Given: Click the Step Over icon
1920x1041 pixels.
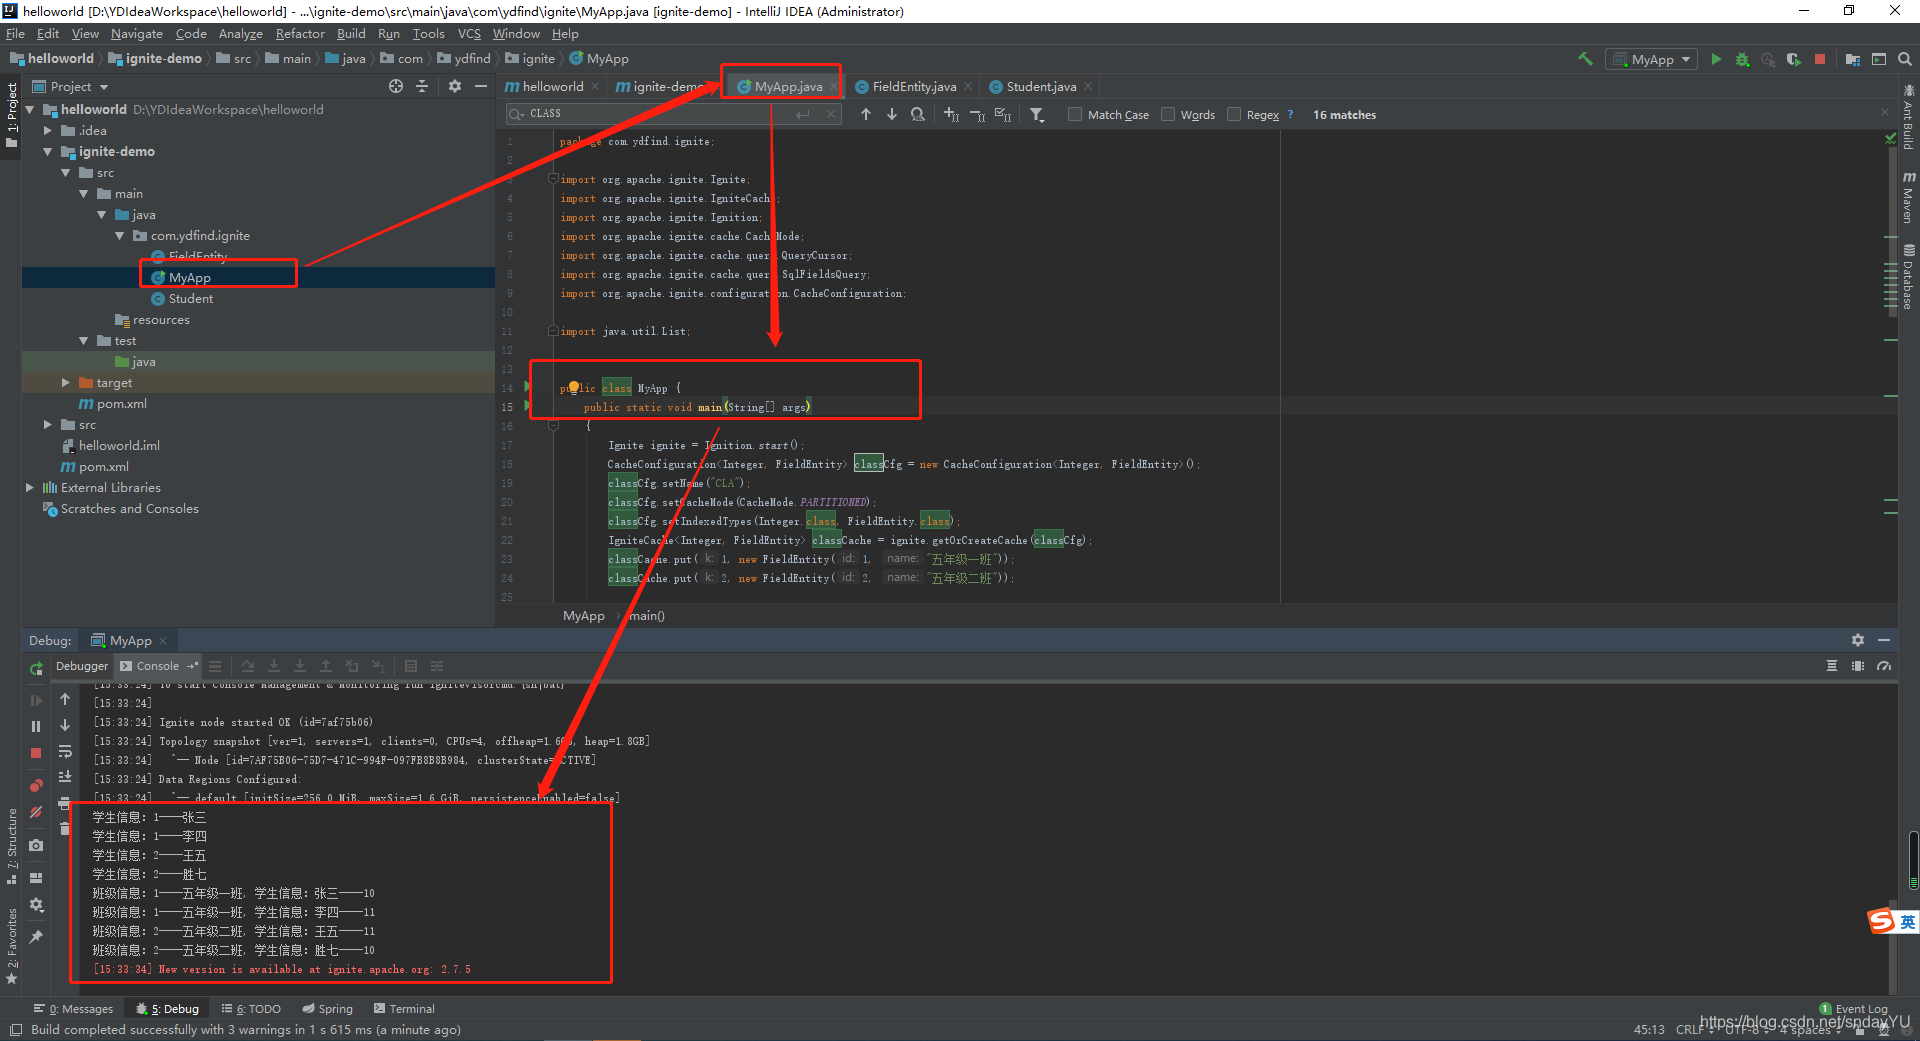Looking at the screenshot, I should tap(247, 666).
